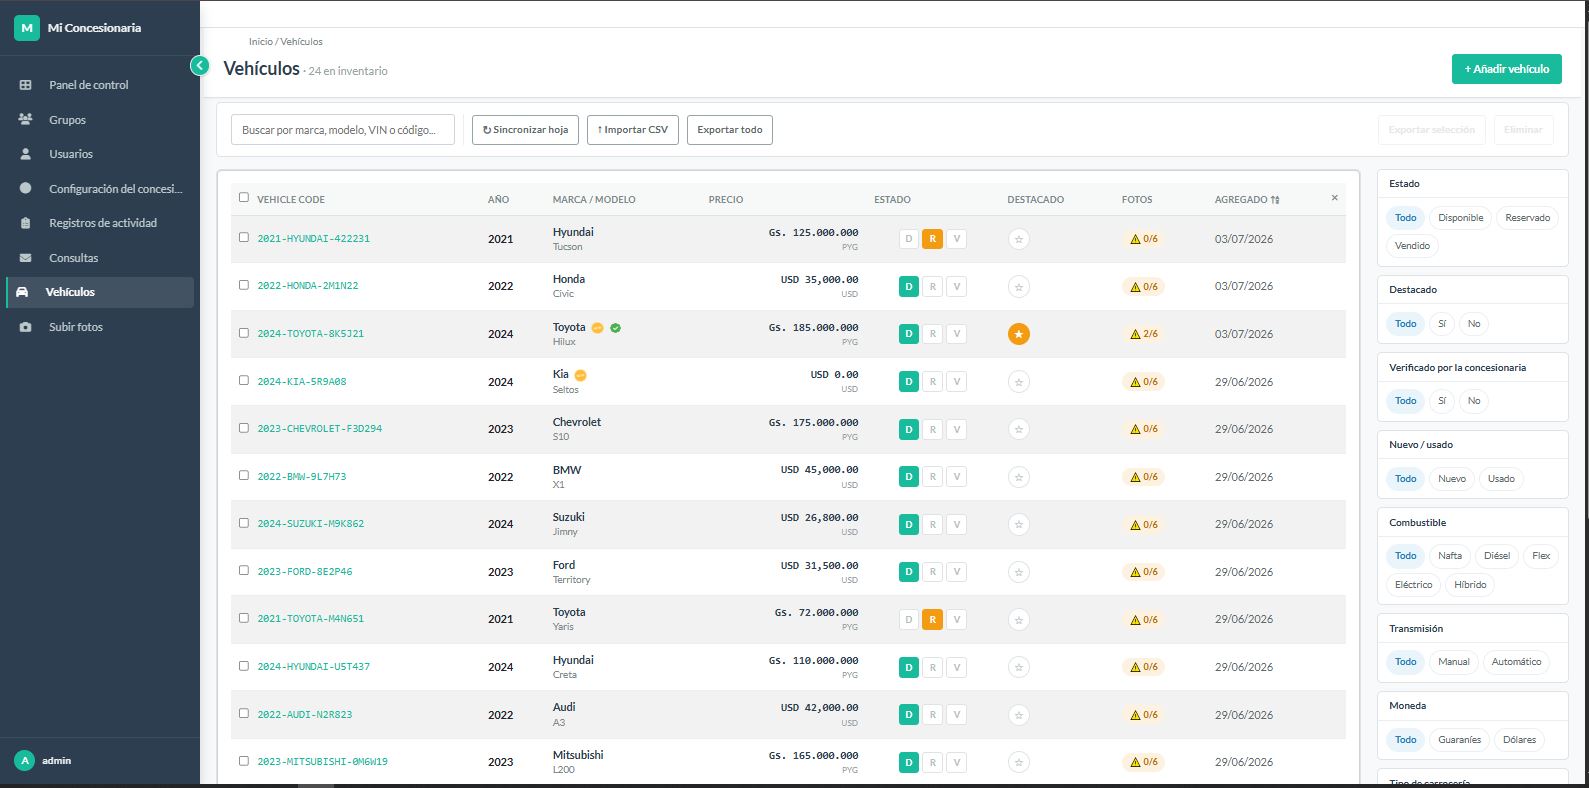Image resolution: width=1589 pixels, height=788 pixels.
Task: Filter Moneda by Guaraníes
Action: coord(1460,740)
